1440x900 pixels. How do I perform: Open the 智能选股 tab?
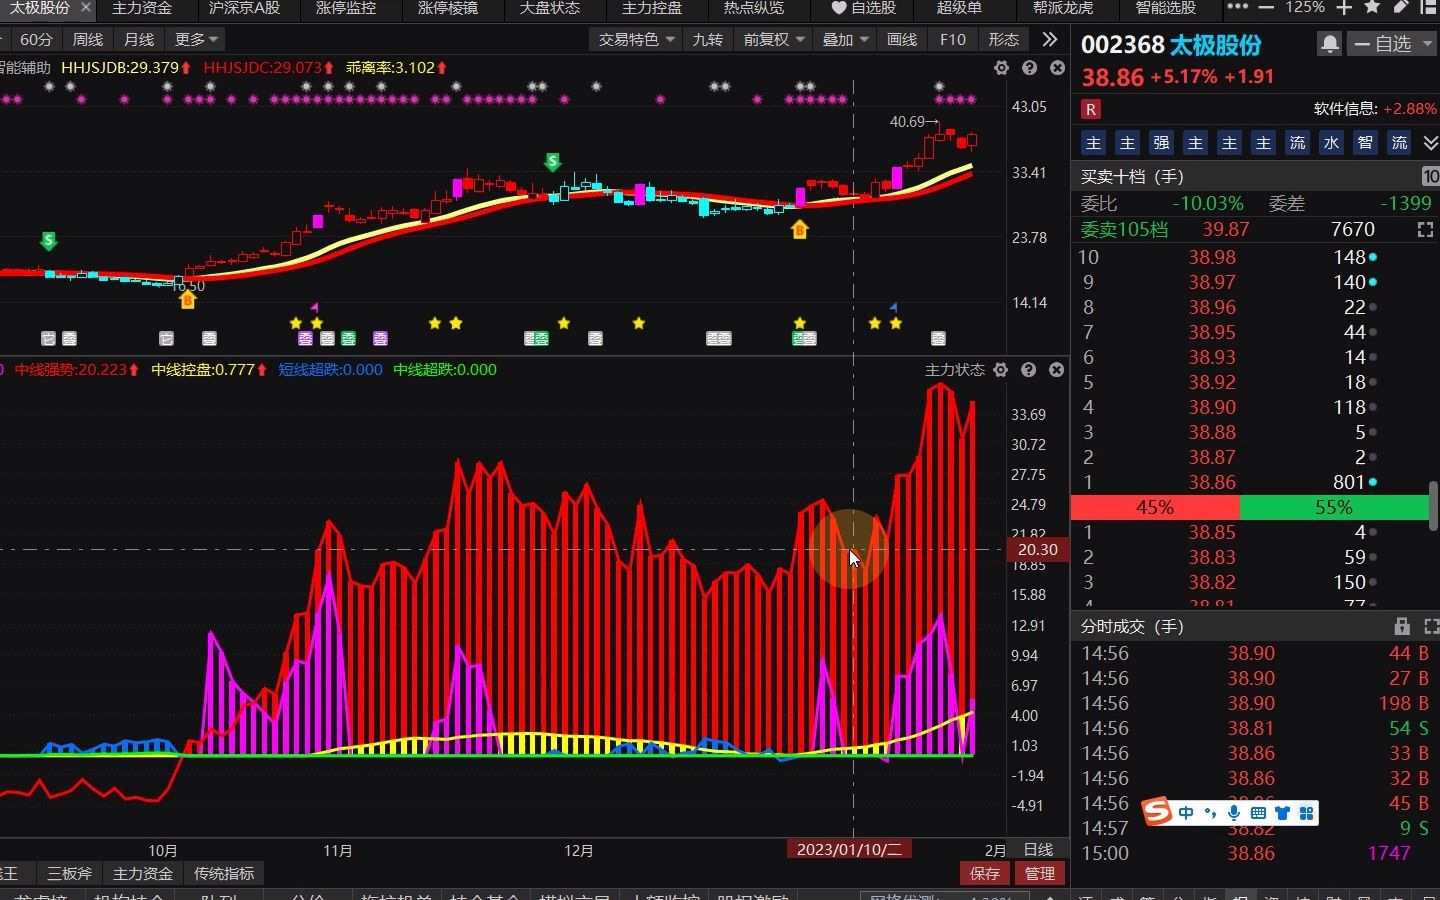pyautogui.click(x=1166, y=8)
